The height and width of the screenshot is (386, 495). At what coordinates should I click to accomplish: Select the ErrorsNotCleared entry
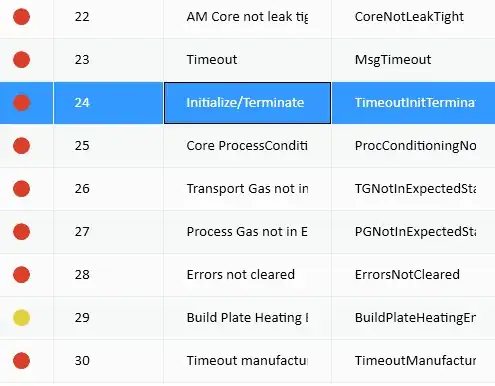pos(413,275)
